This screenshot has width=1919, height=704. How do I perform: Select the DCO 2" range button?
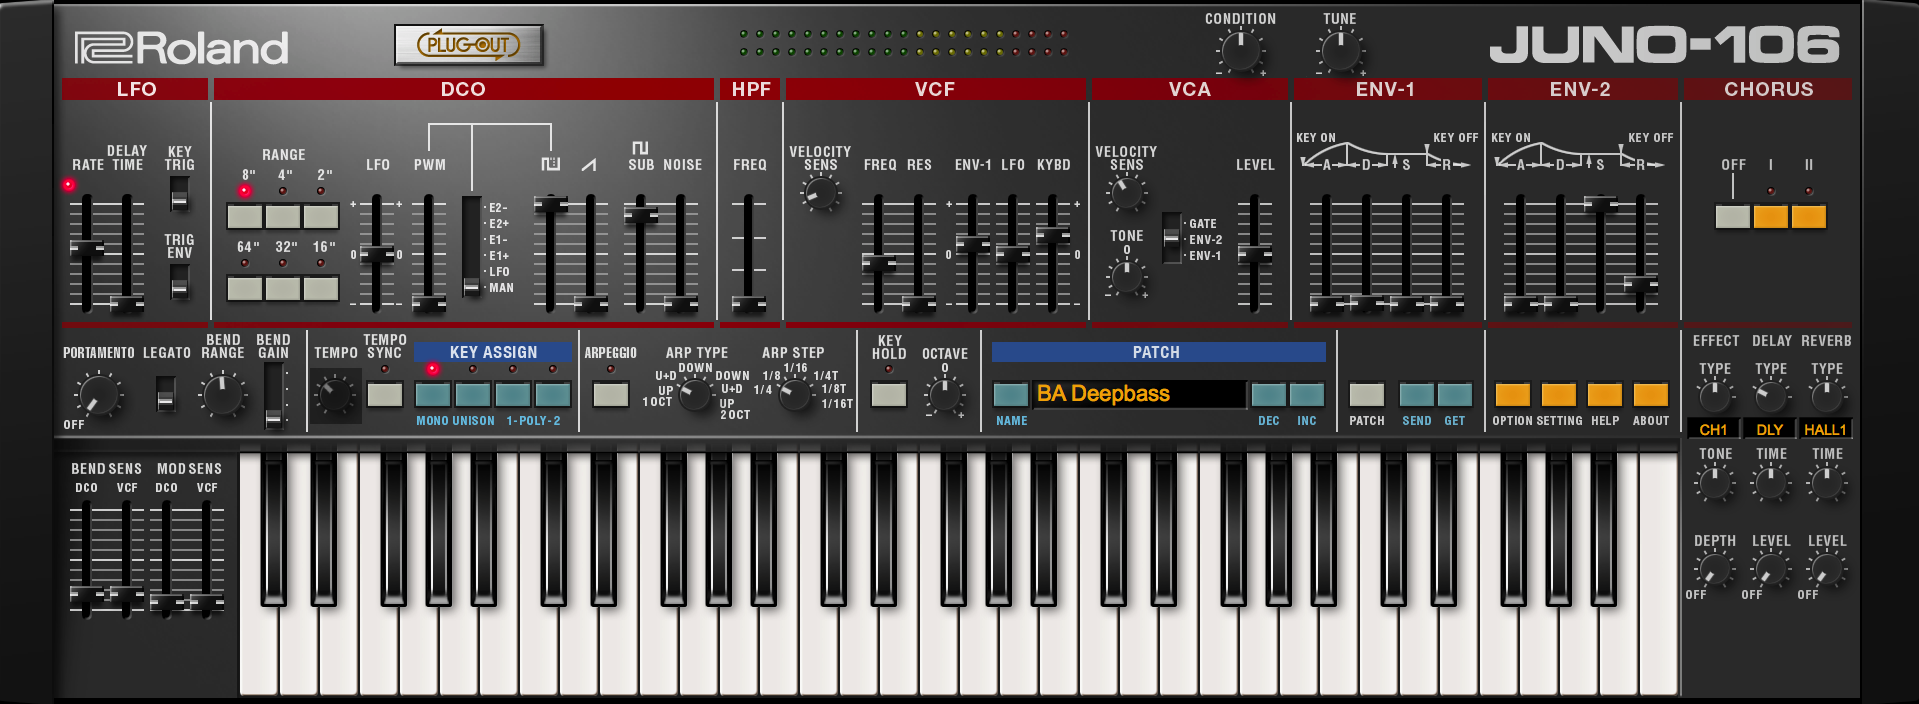coord(321,217)
